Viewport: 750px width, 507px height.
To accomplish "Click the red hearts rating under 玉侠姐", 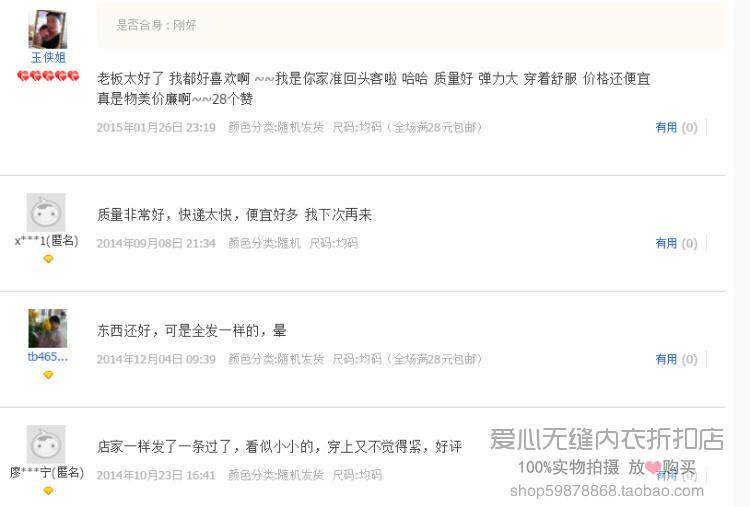I will [x=48, y=76].
